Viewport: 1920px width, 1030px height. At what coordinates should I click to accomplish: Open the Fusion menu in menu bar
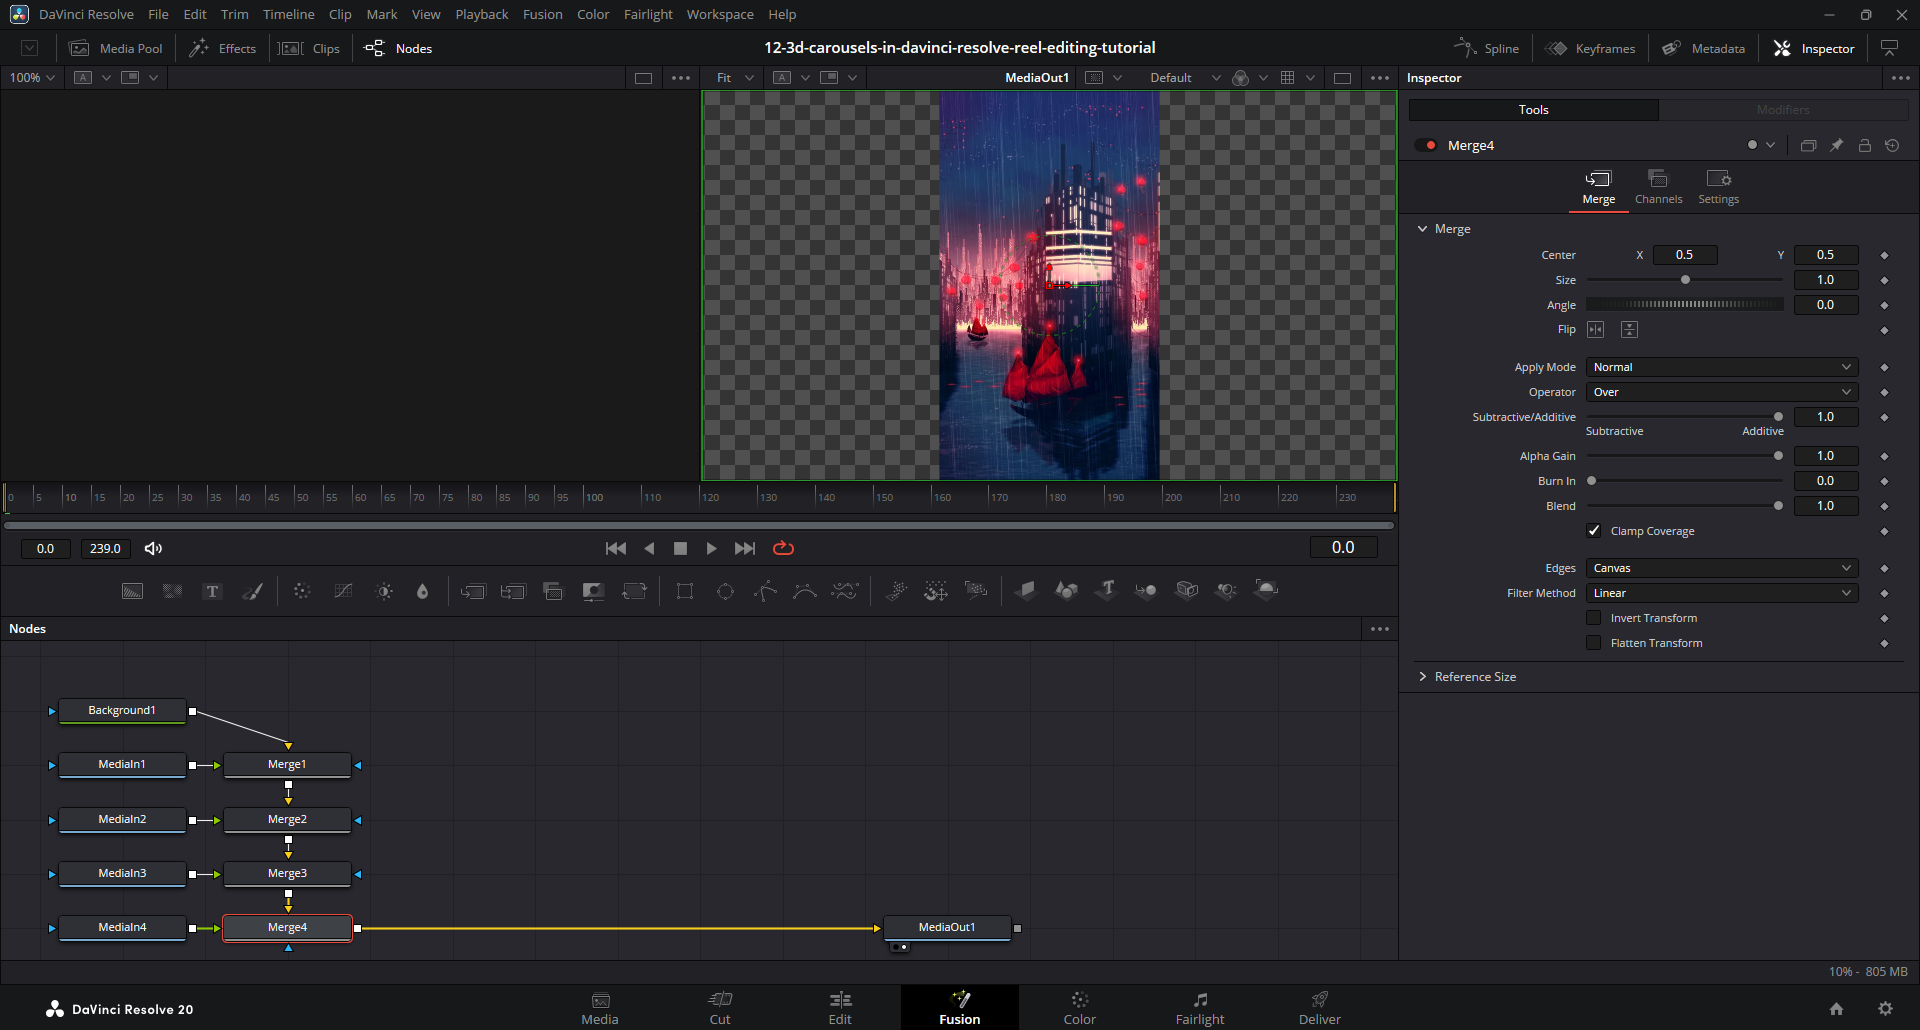click(542, 14)
